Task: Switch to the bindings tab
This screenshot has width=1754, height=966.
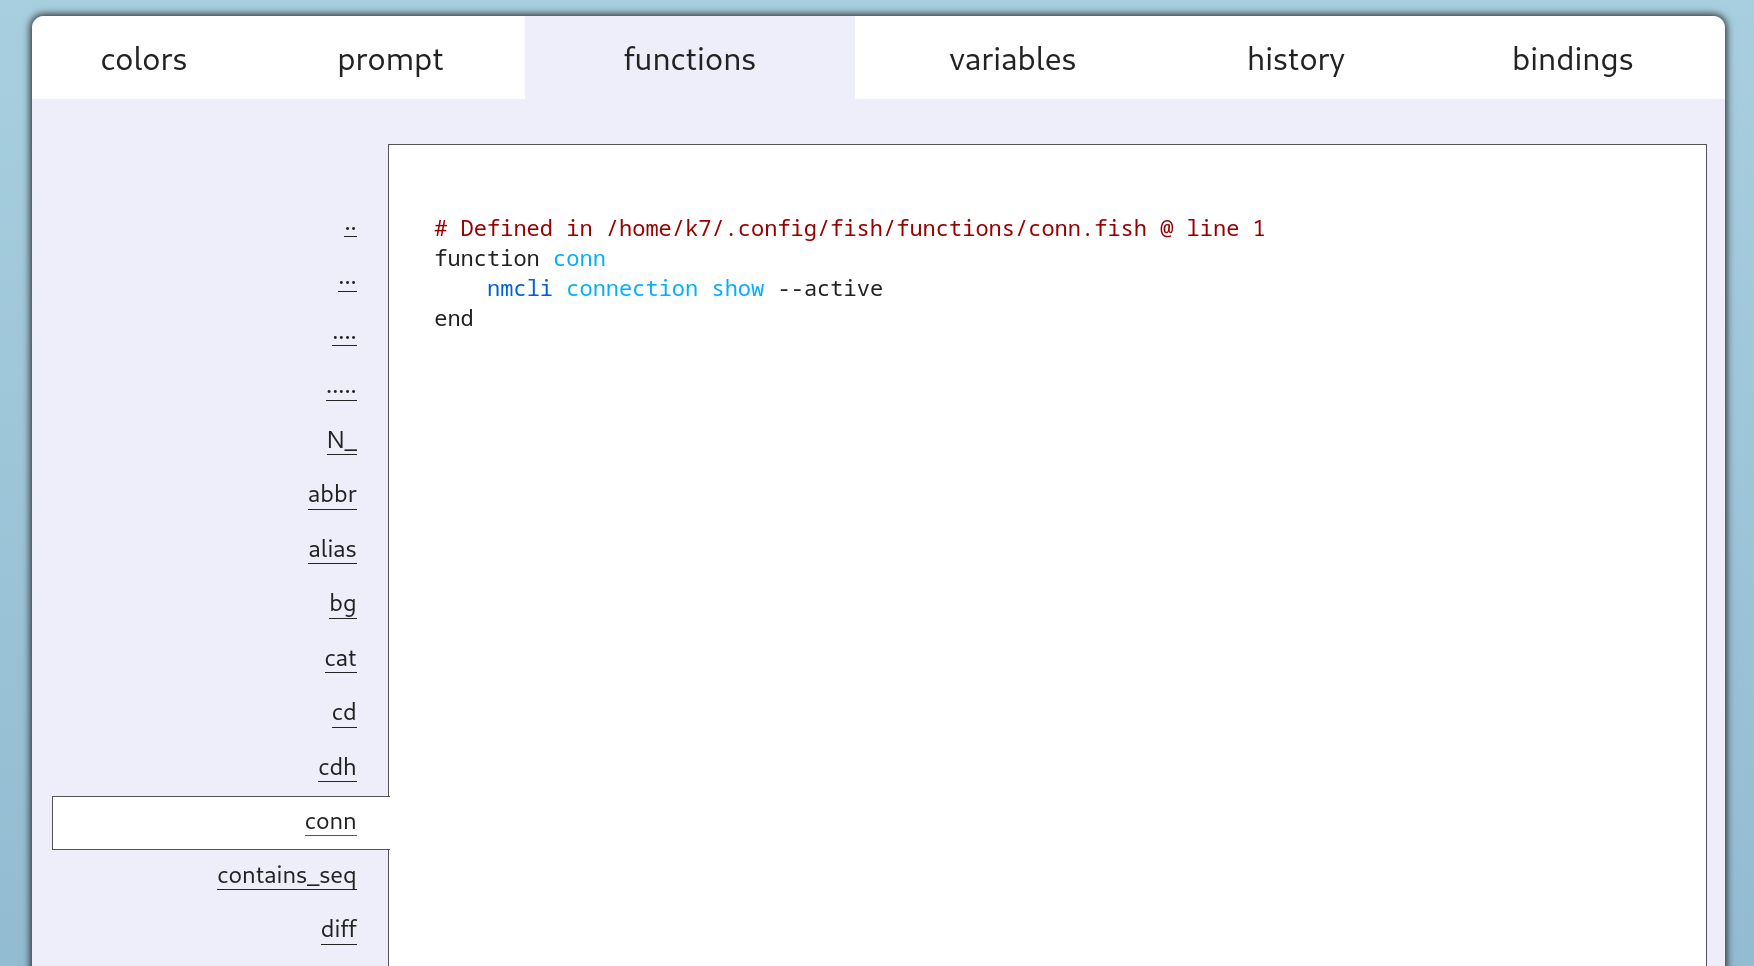Action: point(1572,60)
